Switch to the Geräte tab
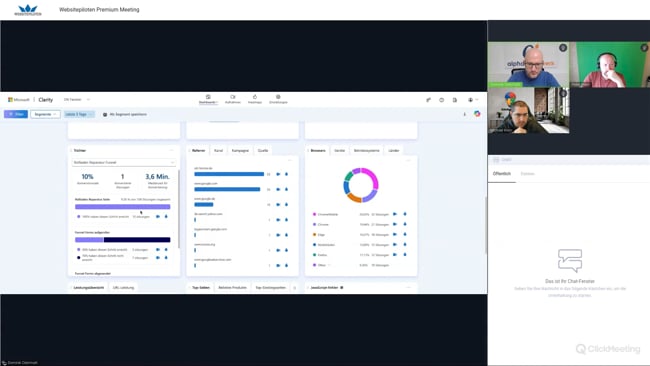The height and width of the screenshot is (366, 650). tap(340, 150)
